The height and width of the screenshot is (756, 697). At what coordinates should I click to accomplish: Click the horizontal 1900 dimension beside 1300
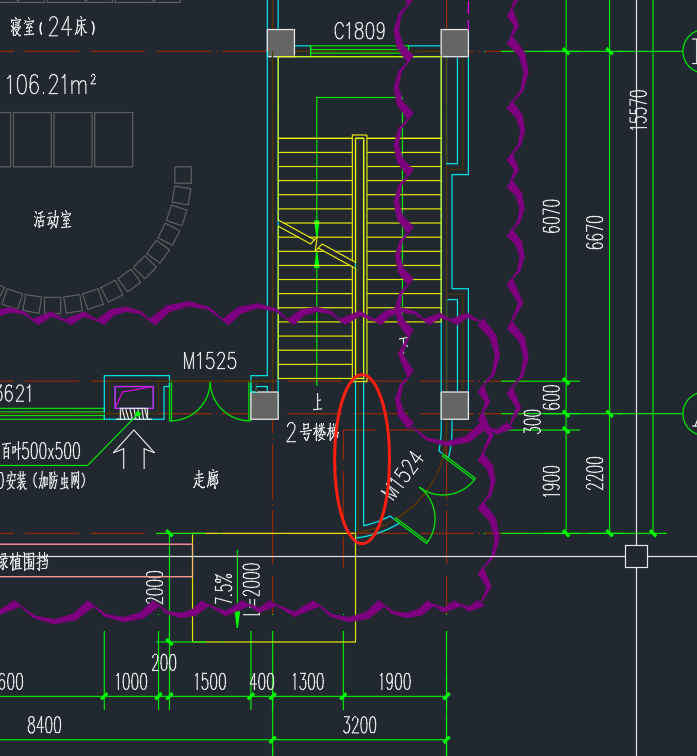[395, 682]
